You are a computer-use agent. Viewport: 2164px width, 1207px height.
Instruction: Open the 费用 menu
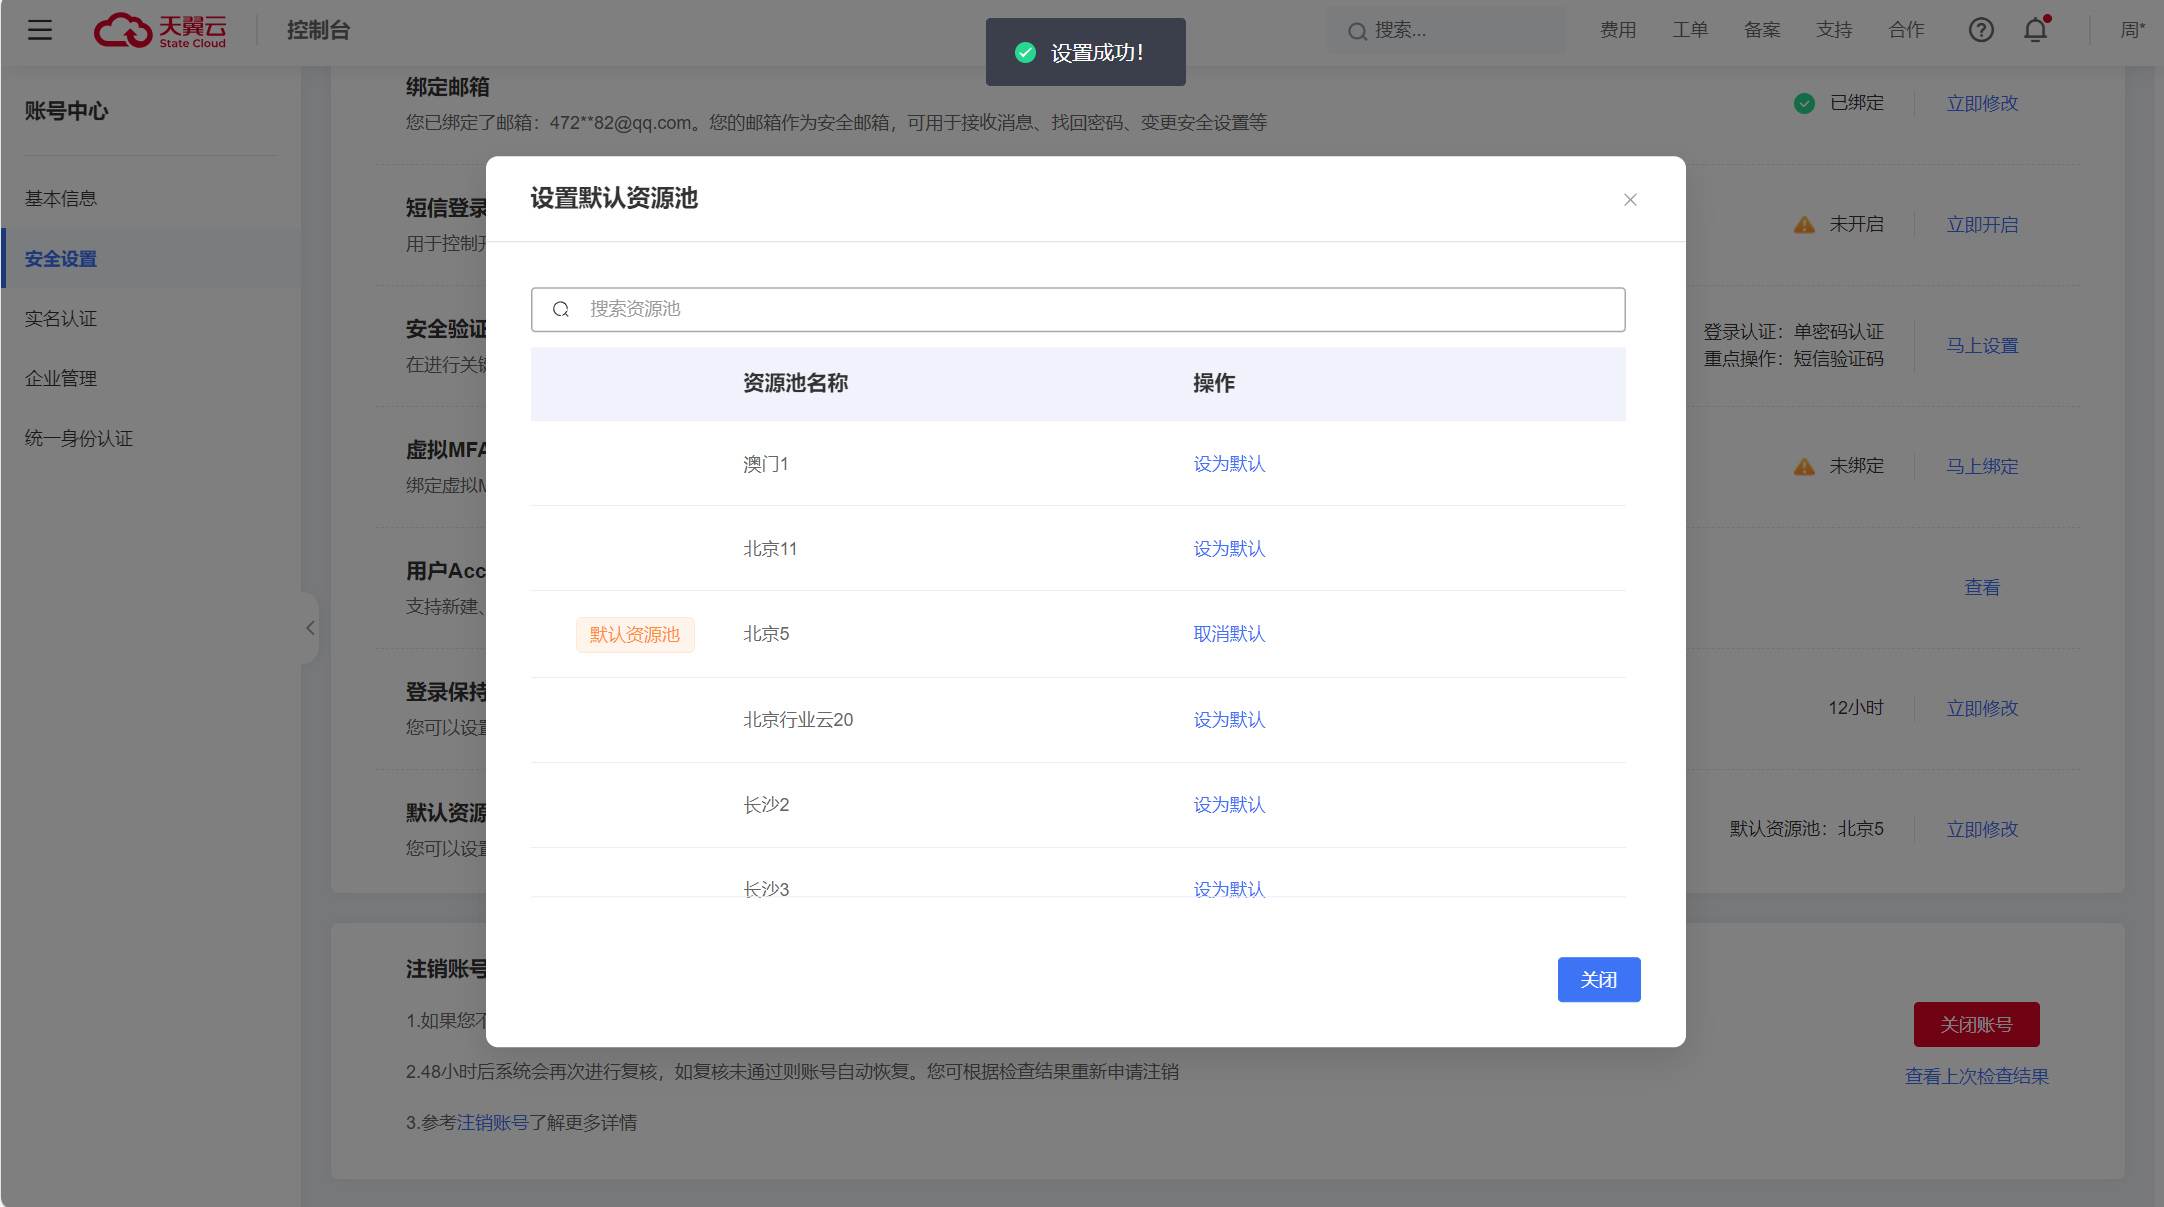(1618, 30)
